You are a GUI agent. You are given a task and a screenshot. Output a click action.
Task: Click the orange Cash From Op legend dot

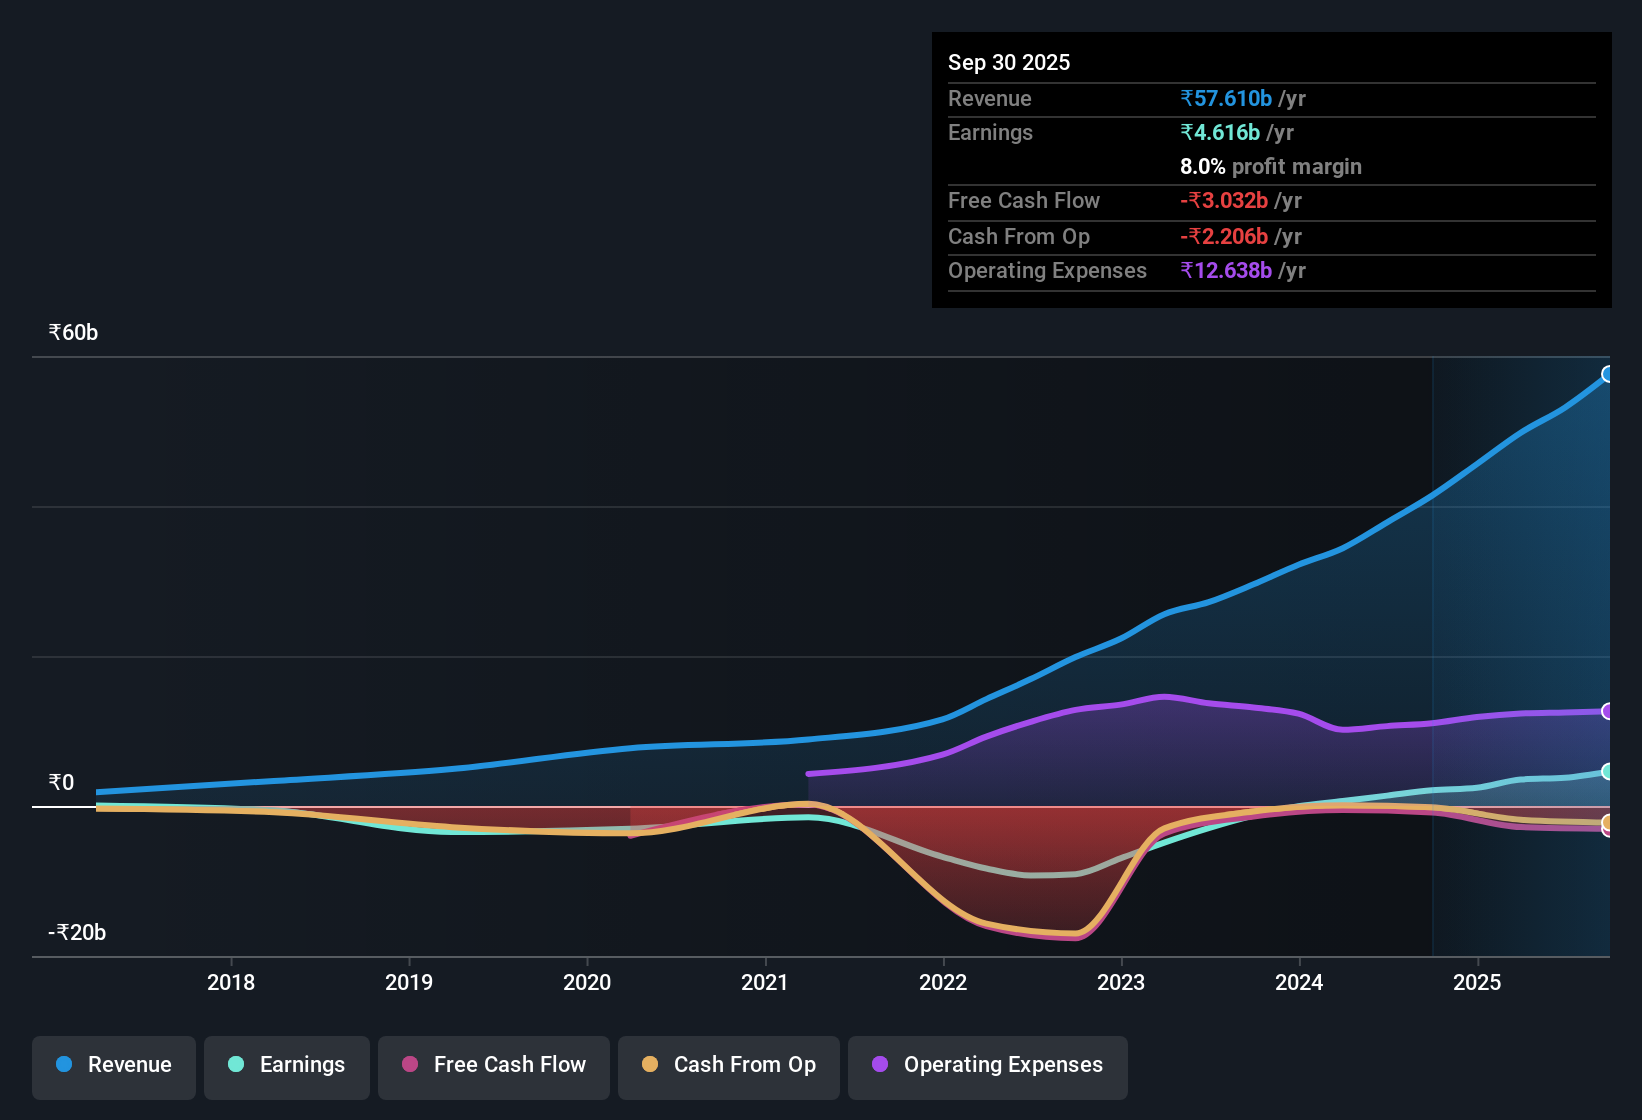pos(650,1065)
